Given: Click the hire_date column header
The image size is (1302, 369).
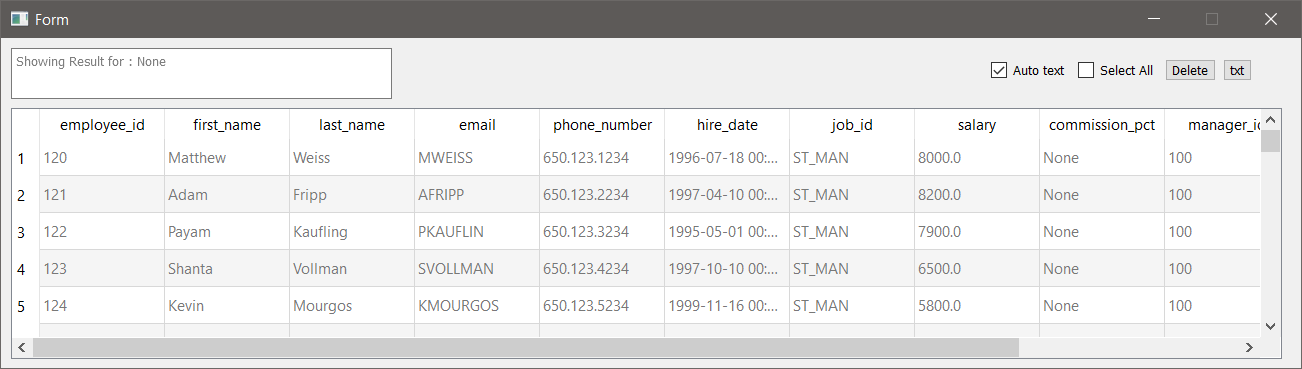Looking at the screenshot, I should pyautogui.click(x=727, y=125).
